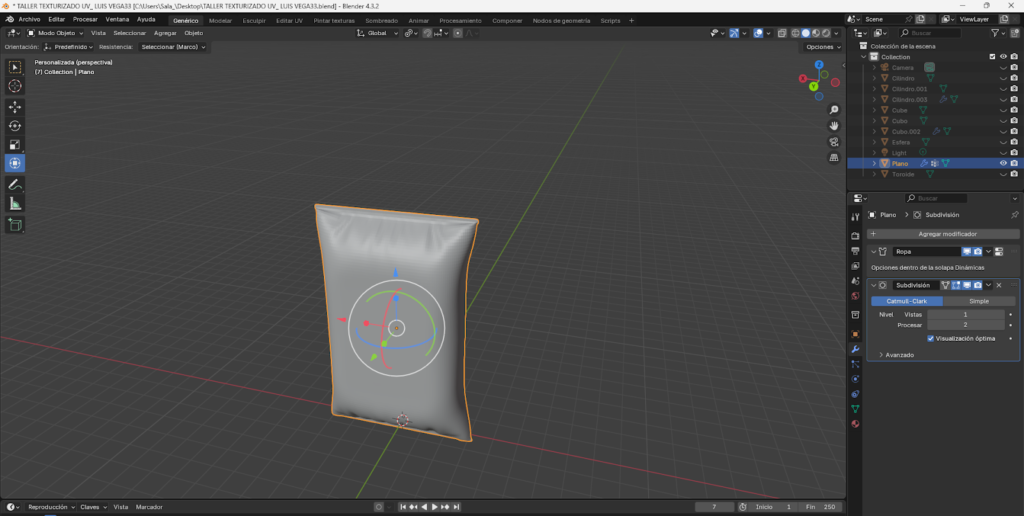The image size is (1024, 516).
Task: Switch perspective/orthographic with grid icon
Action: click(x=834, y=157)
